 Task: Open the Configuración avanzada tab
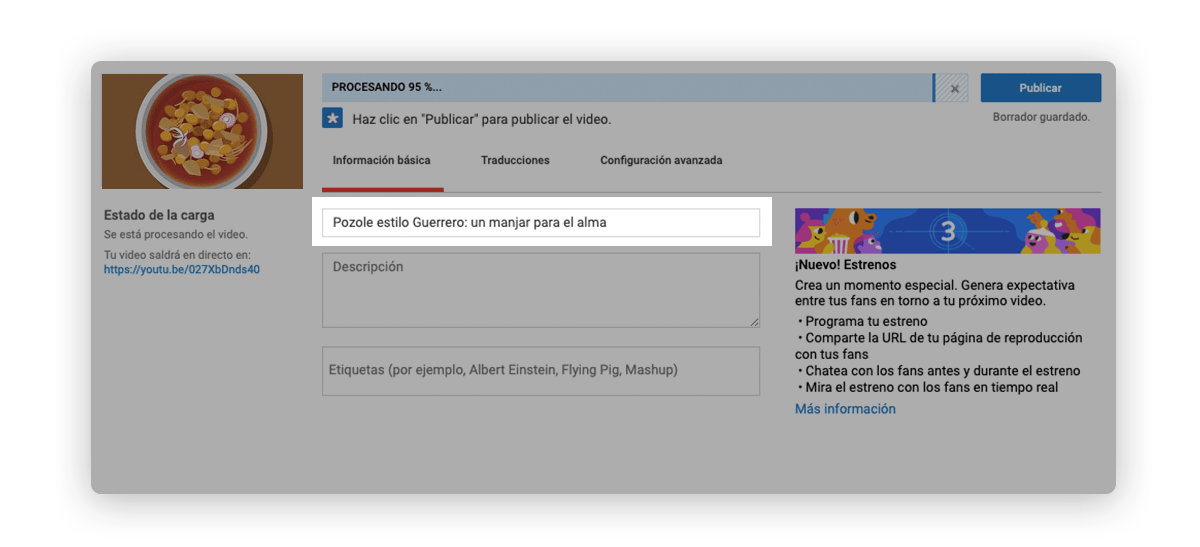tap(661, 160)
